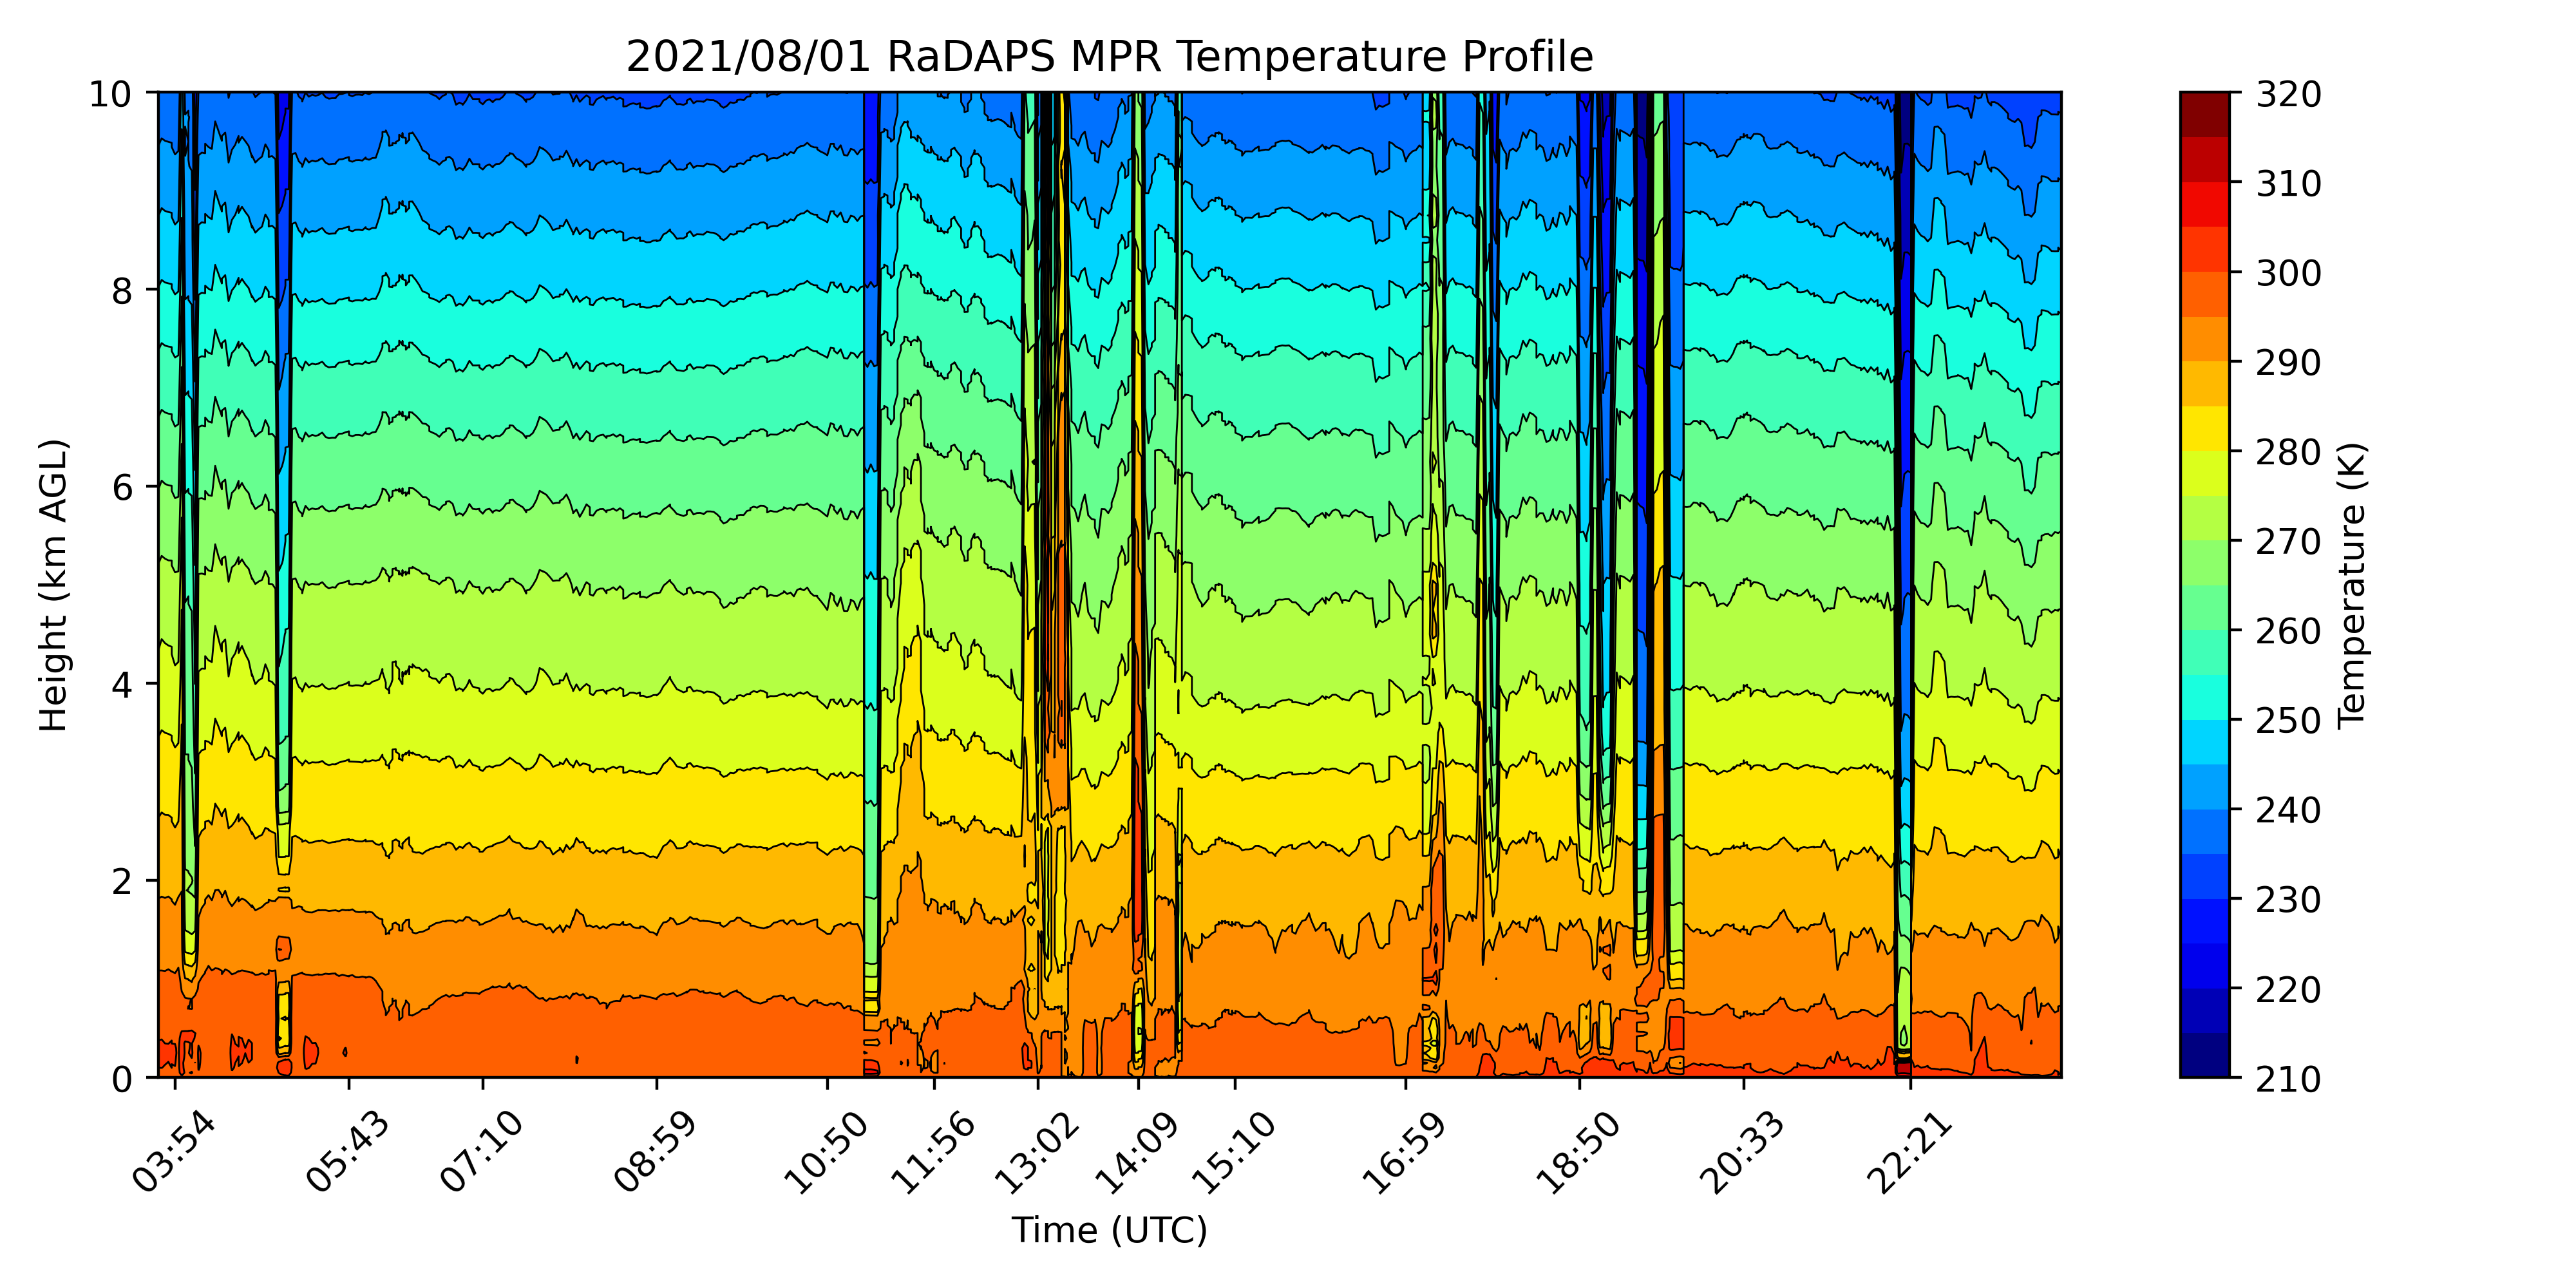Click the 'Time (UTC)' x-axis label
The height and width of the screenshot is (1288, 2576).
(x=1109, y=1229)
